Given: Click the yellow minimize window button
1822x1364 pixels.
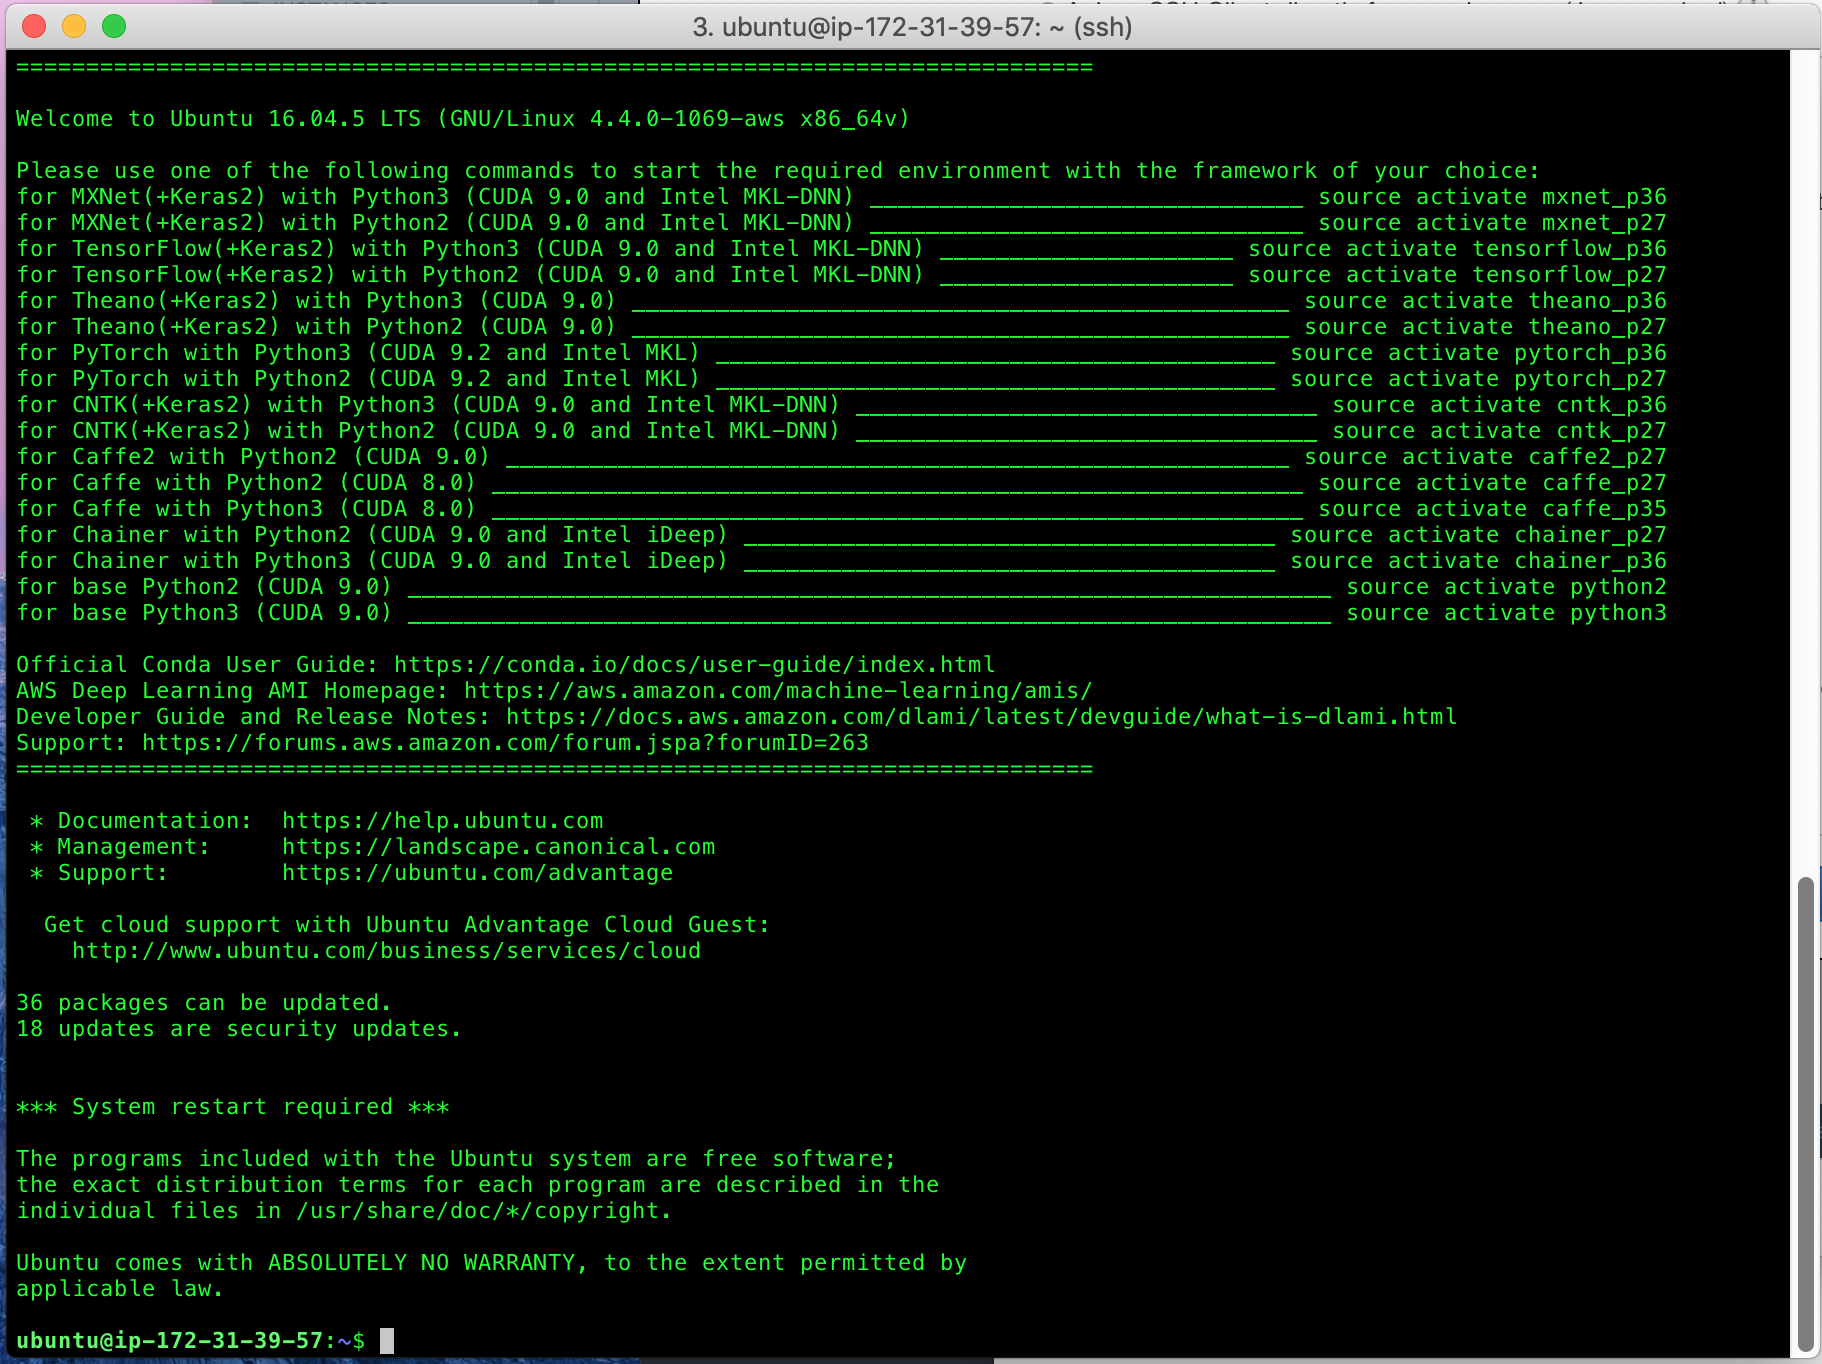Looking at the screenshot, I should 74,26.
